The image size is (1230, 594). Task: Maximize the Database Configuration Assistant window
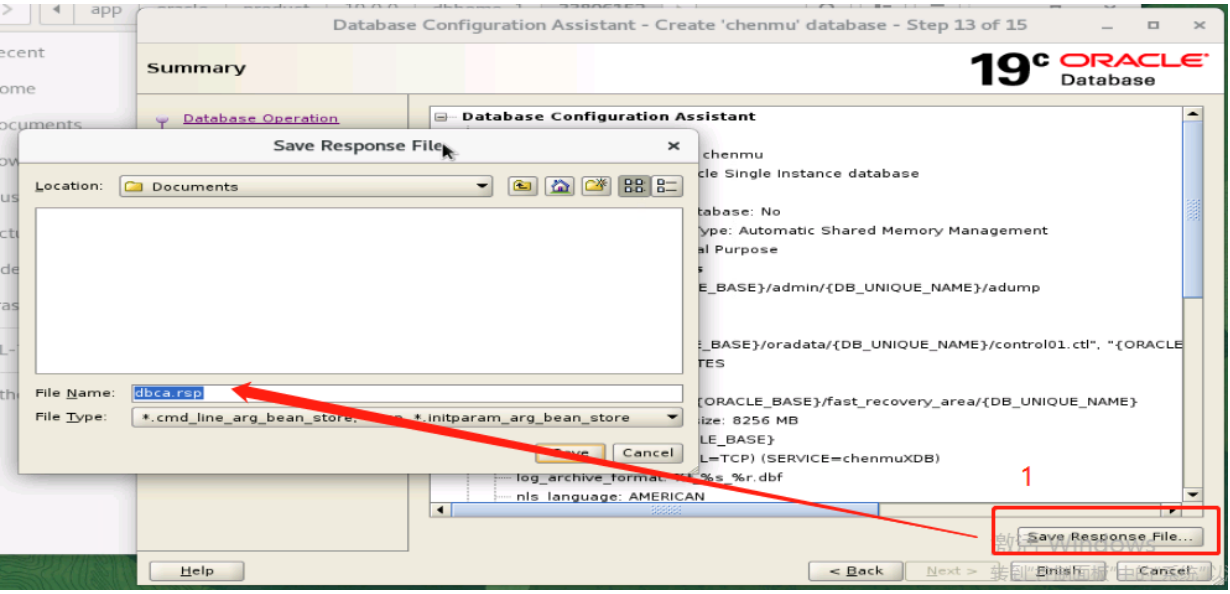click(1153, 24)
